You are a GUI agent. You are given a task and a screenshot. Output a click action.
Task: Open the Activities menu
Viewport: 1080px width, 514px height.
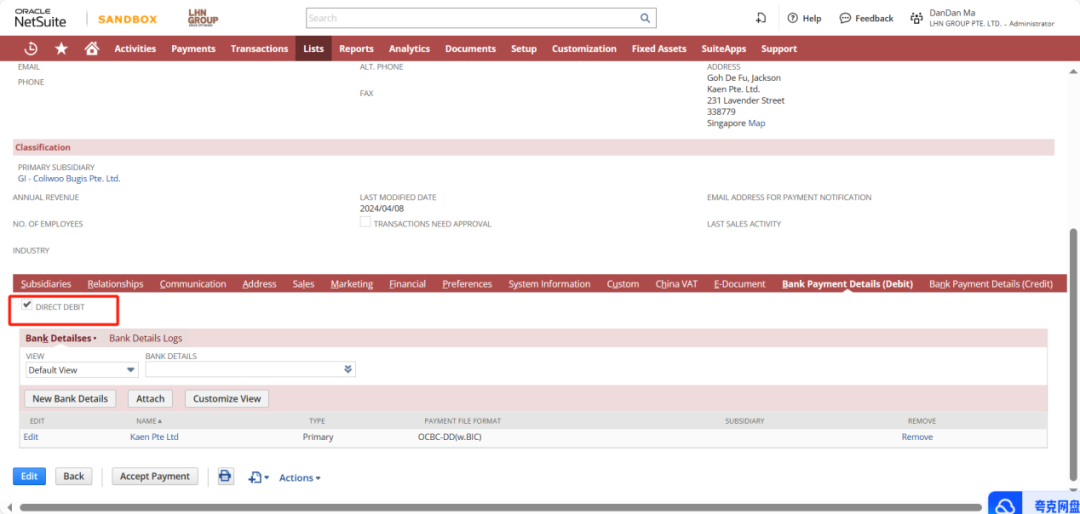click(135, 49)
